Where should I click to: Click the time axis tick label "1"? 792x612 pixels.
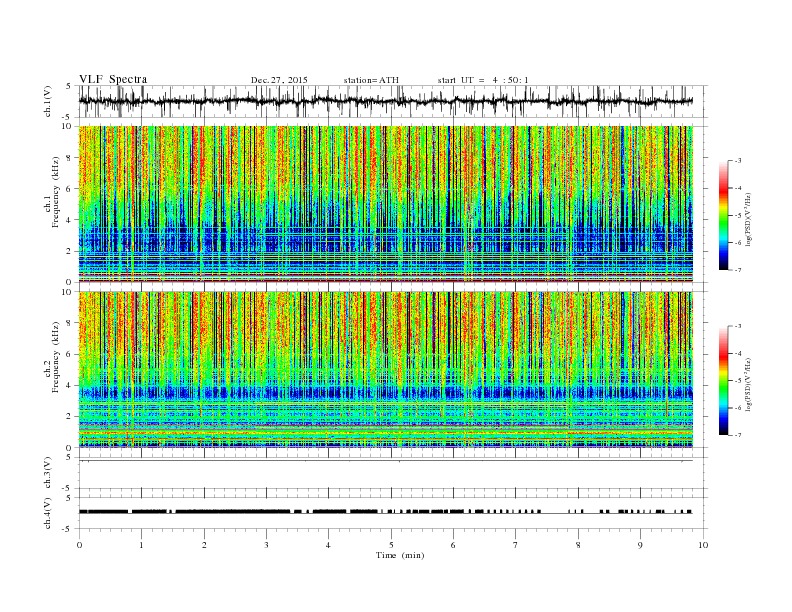[x=141, y=545]
